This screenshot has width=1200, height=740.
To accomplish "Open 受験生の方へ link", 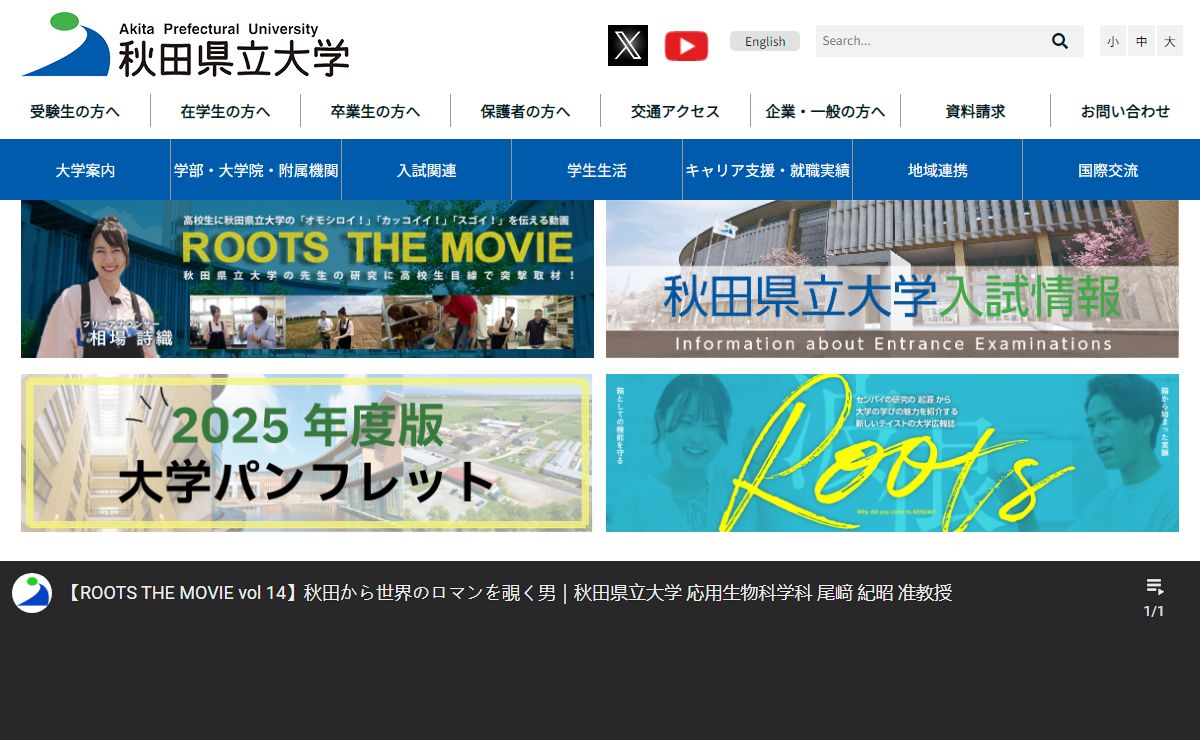I will (x=75, y=111).
